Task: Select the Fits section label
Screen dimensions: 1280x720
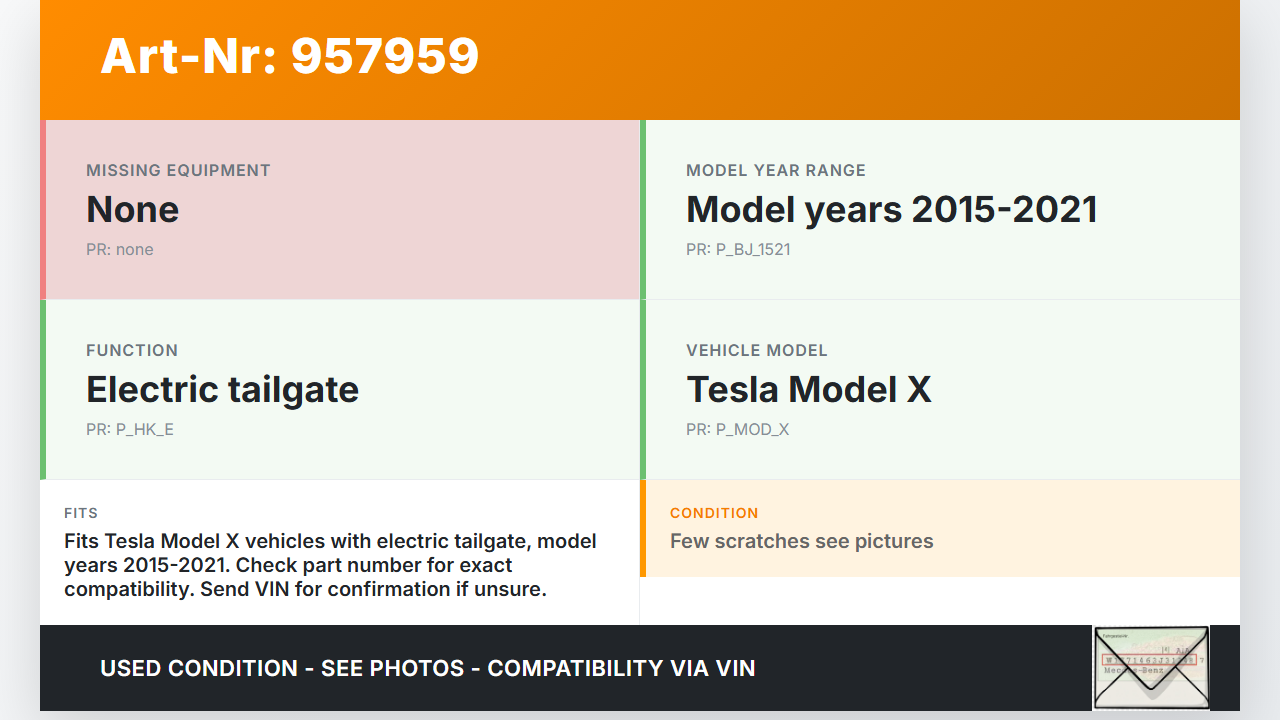Action: (x=81, y=513)
